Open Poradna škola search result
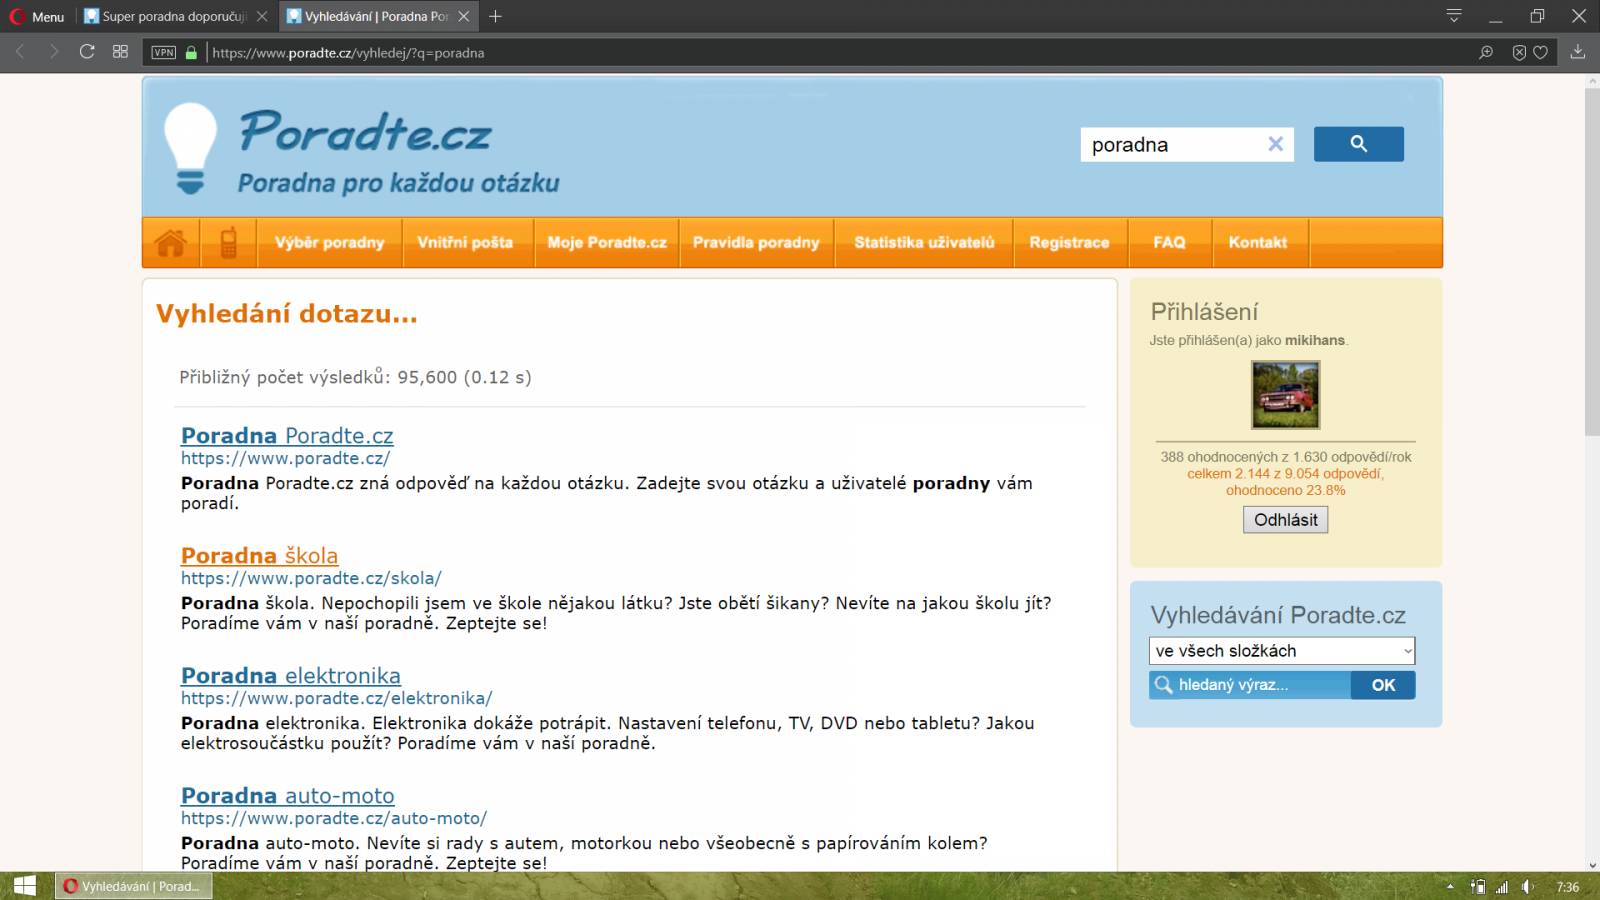 point(259,555)
